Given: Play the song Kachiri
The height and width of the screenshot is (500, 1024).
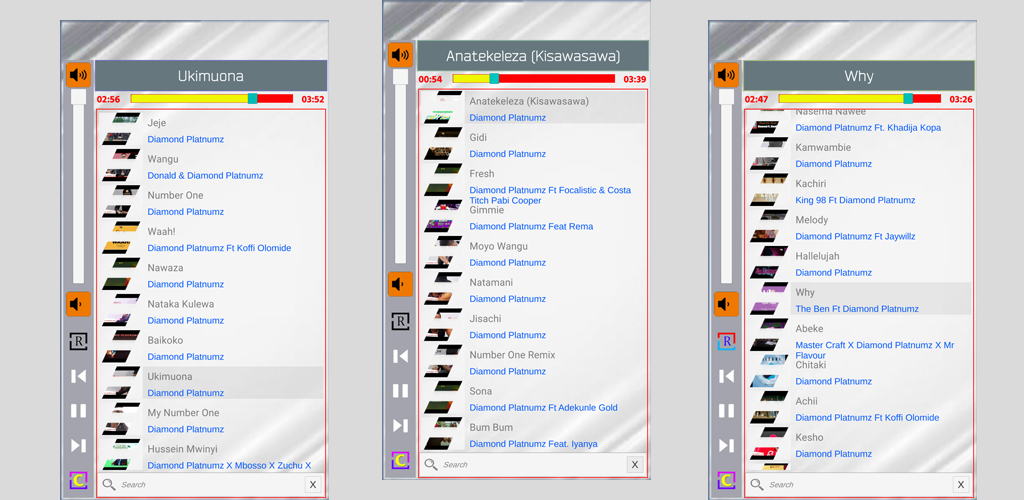Looking at the screenshot, I should [858, 191].
